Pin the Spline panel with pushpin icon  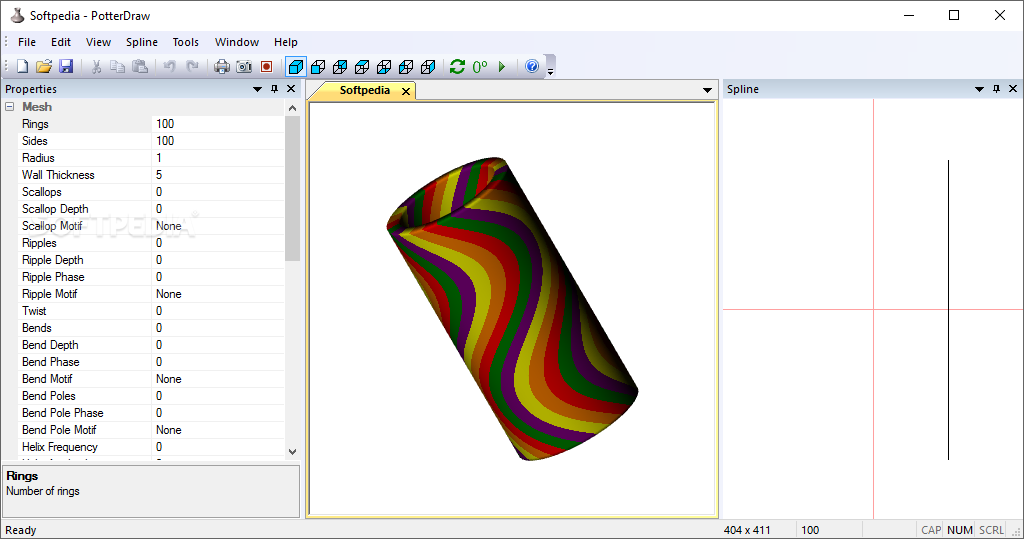point(996,89)
